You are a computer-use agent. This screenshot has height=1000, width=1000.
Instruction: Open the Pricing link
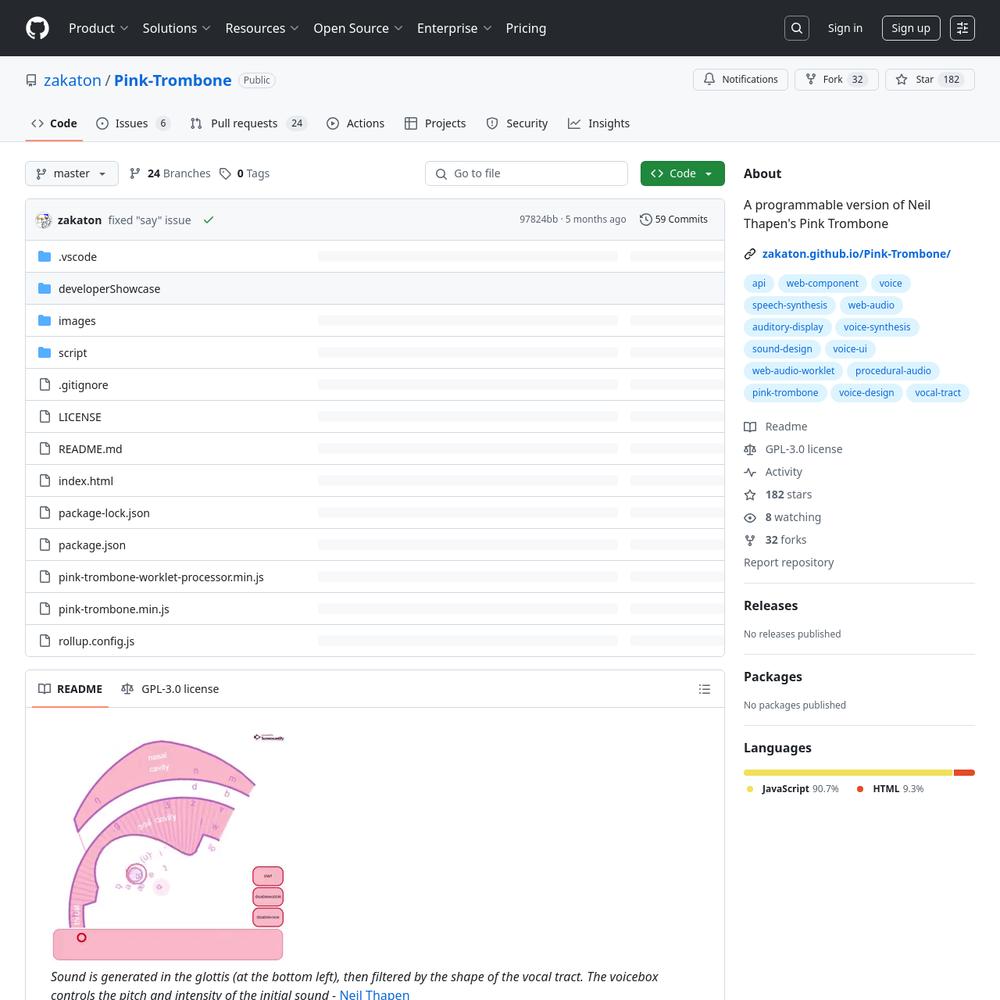tap(526, 28)
